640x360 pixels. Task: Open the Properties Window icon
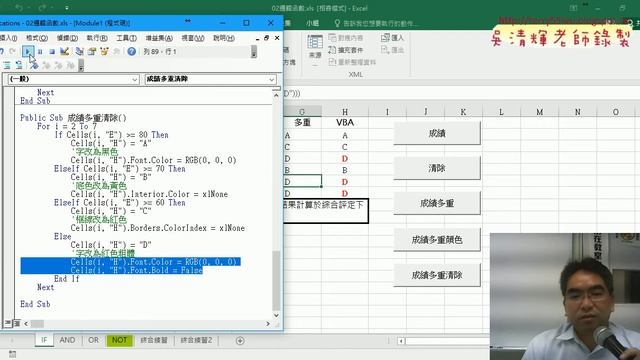pyautogui.click(x=92, y=51)
